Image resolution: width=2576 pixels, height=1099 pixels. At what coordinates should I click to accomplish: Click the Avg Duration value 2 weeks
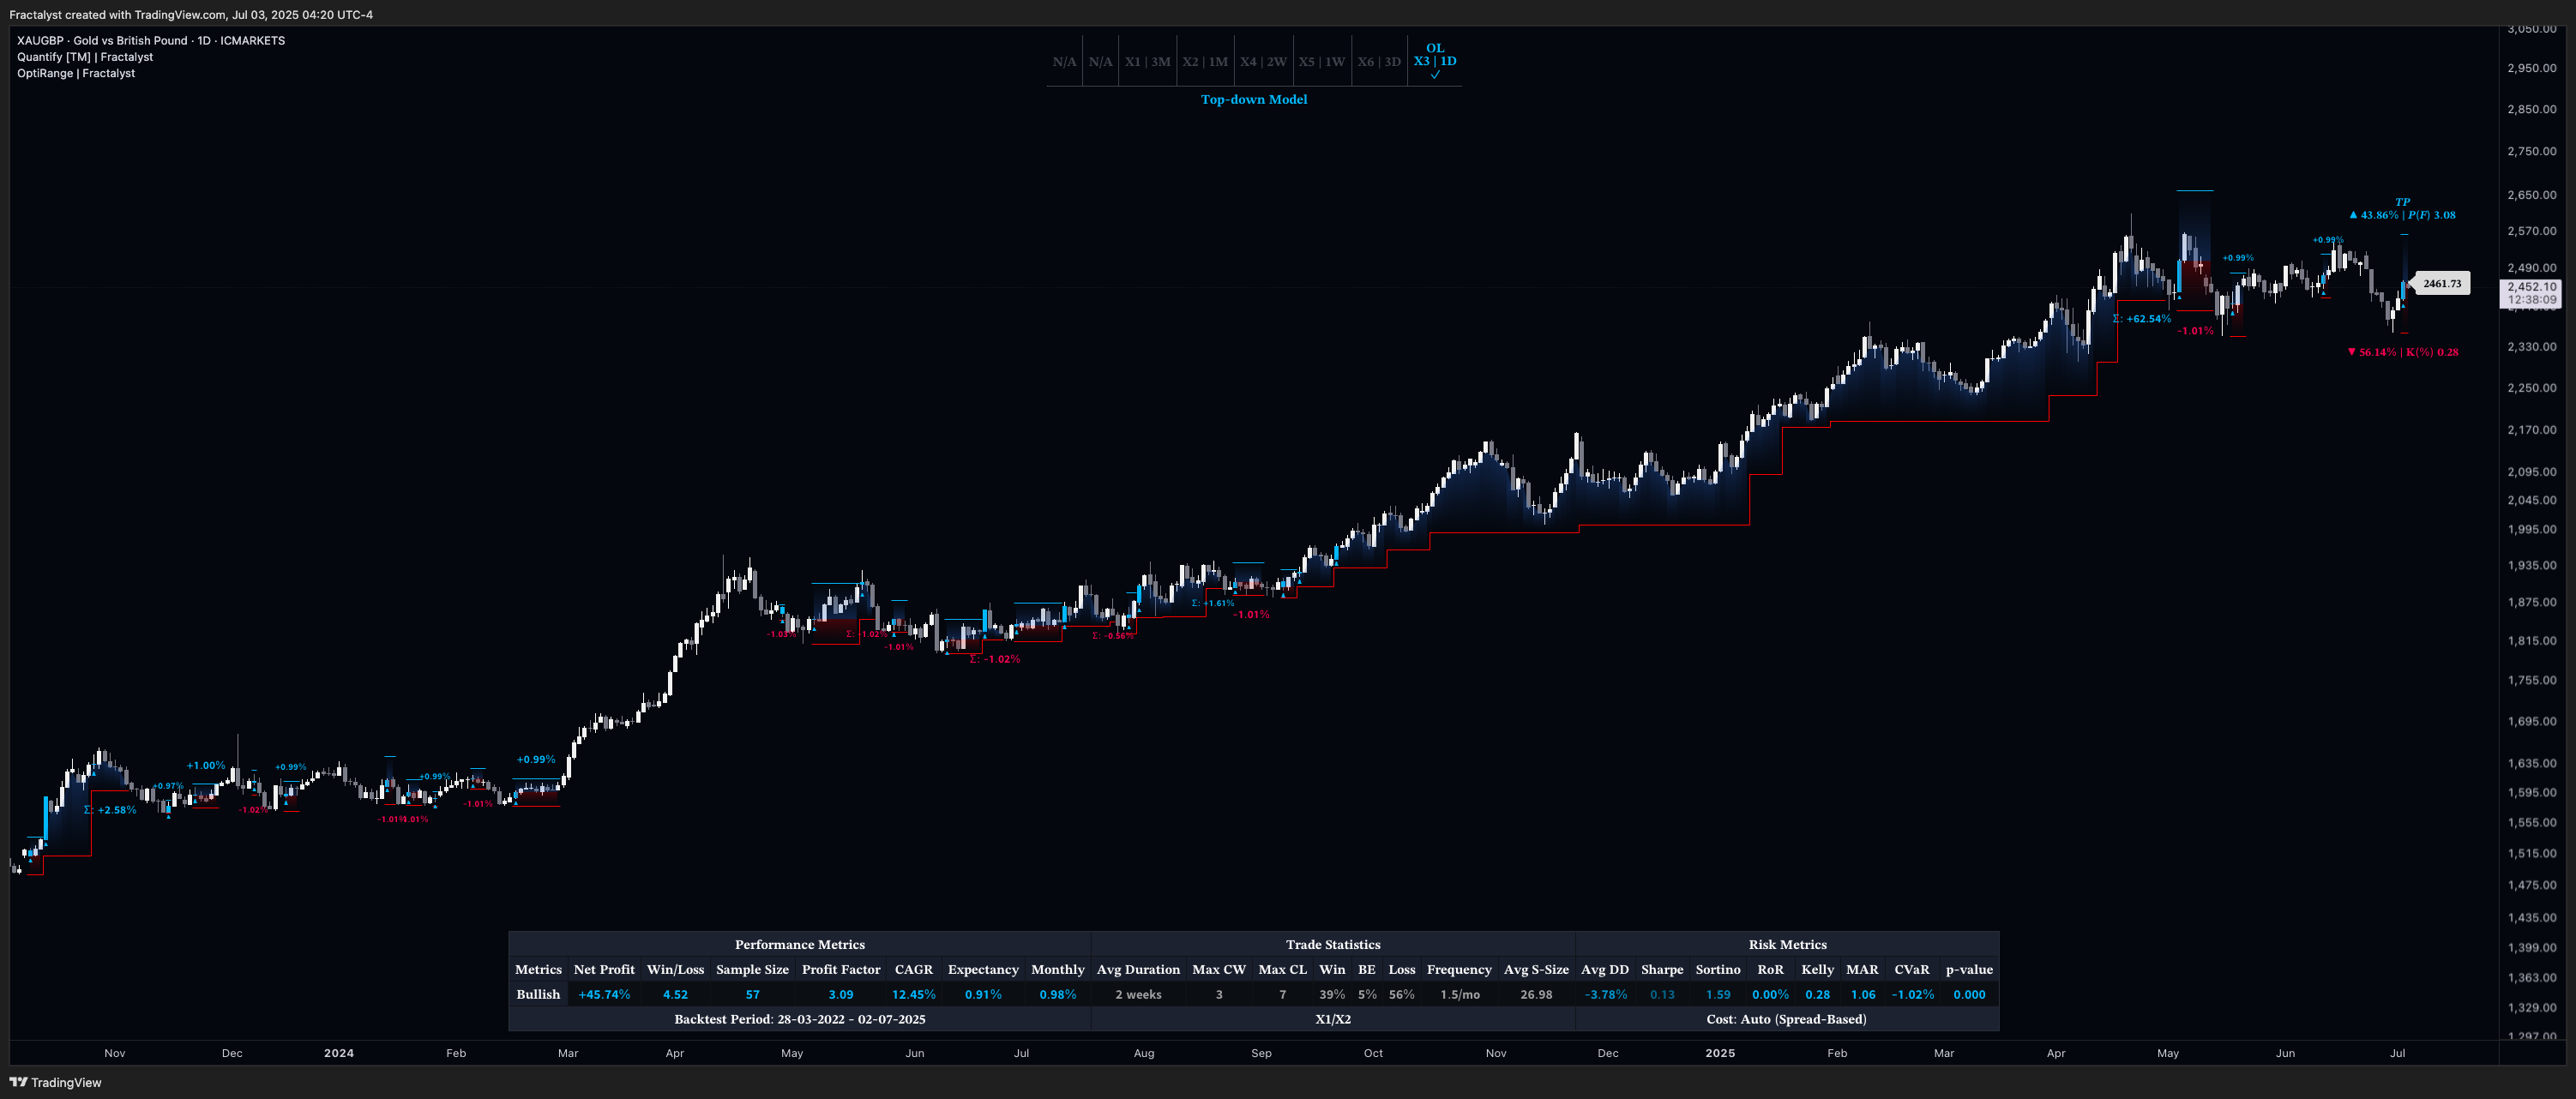coord(1138,994)
